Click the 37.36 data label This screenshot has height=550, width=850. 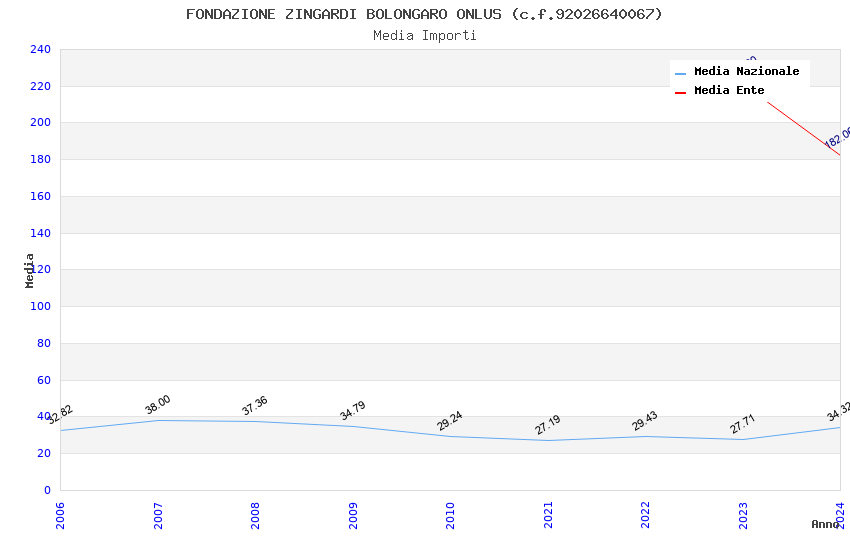[255, 406]
